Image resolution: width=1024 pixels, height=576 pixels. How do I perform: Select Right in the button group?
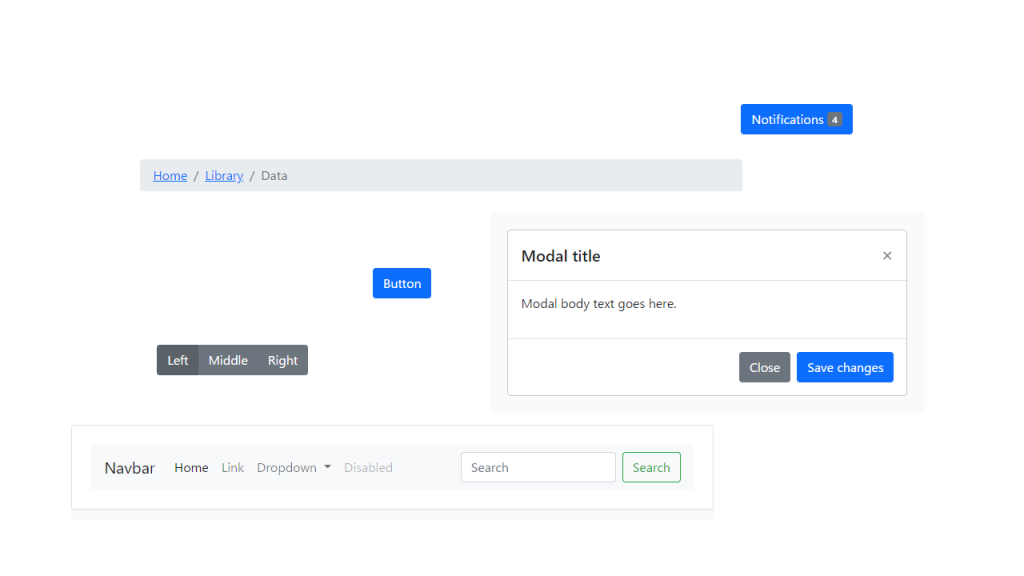(282, 360)
